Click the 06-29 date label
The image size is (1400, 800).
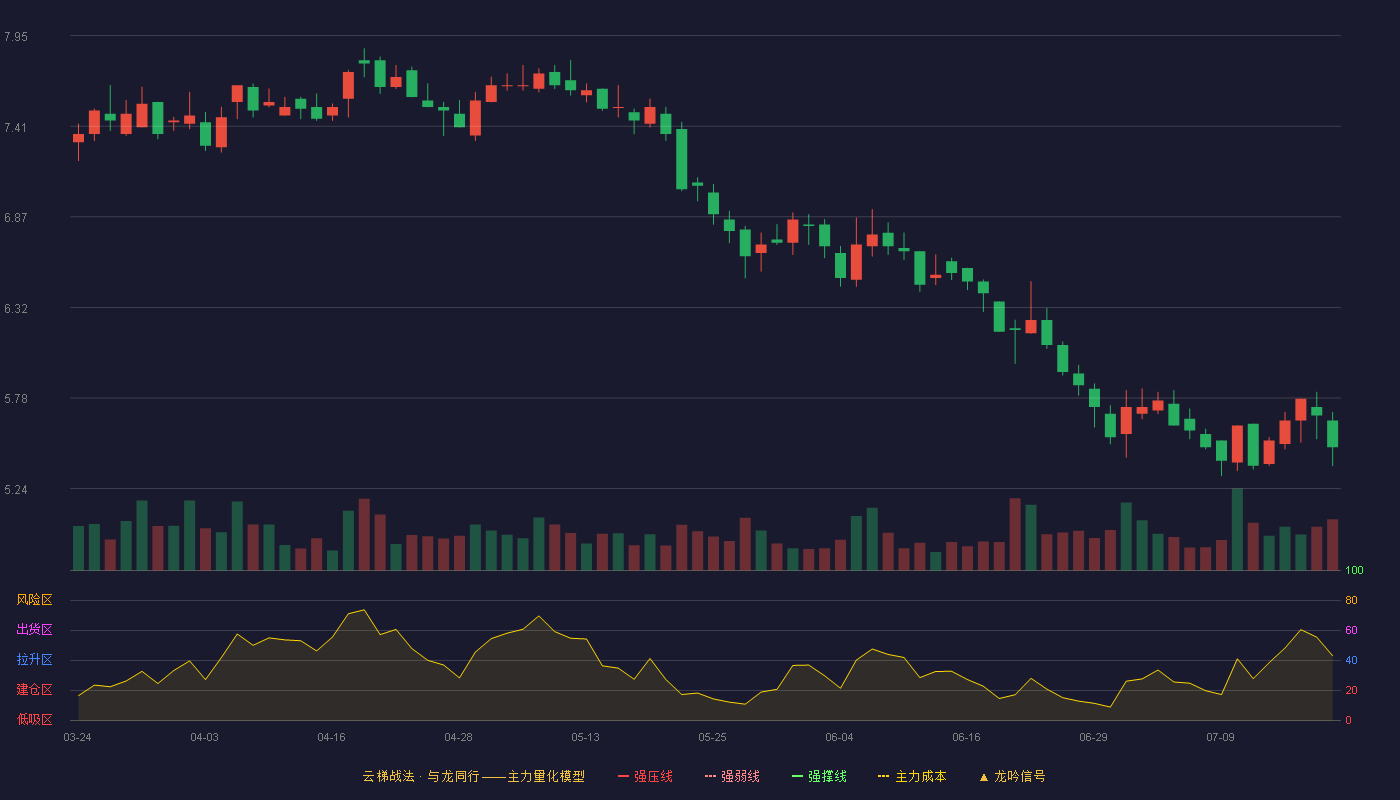click(x=1093, y=737)
